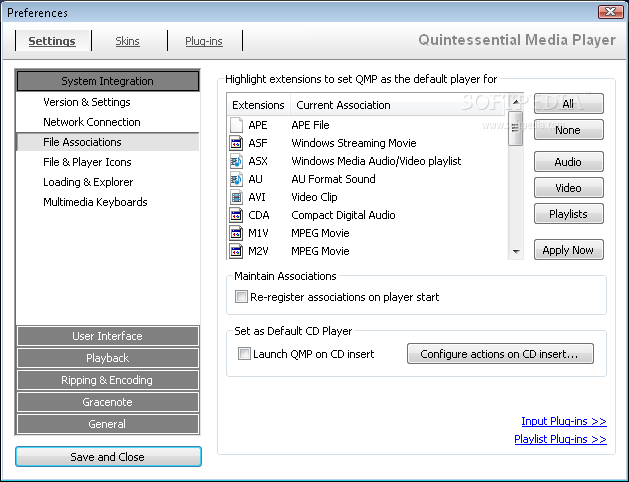The height and width of the screenshot is (482, 629).
Task: Switch to the Settings tab
Action: point(52,41)
